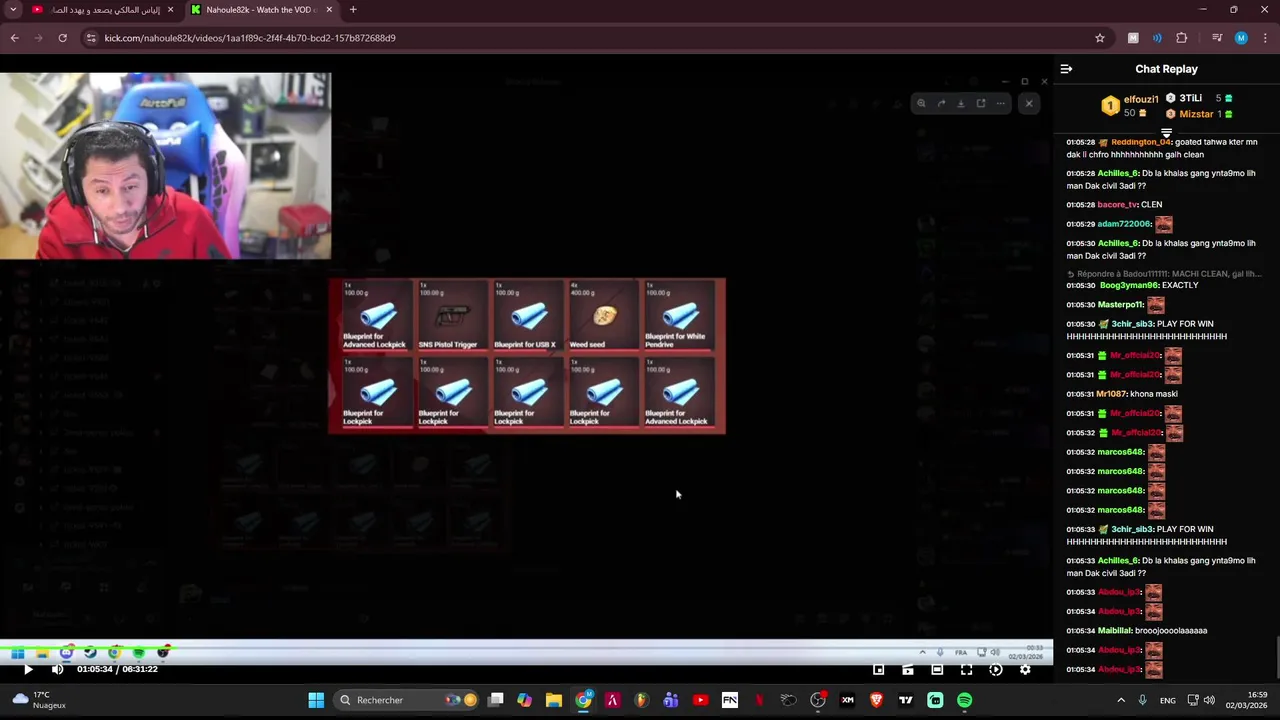
Task: Open video player settings gear
Action: (x=1025, y=670)
